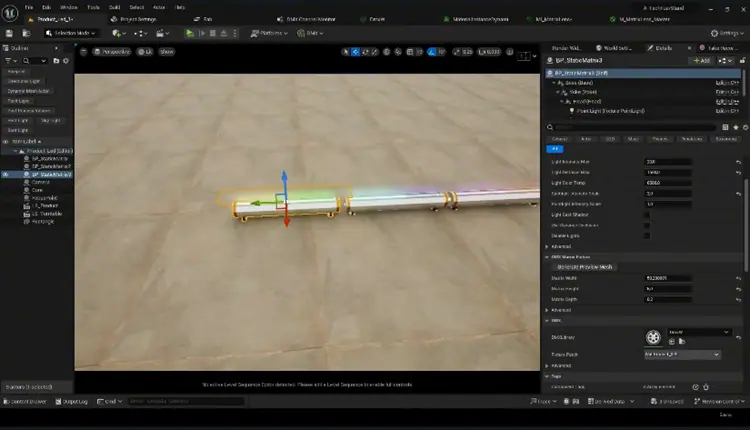The image size is (750, 430).
Task: Toggle the Disable Lights checkbox
Action: click(647, 236)
